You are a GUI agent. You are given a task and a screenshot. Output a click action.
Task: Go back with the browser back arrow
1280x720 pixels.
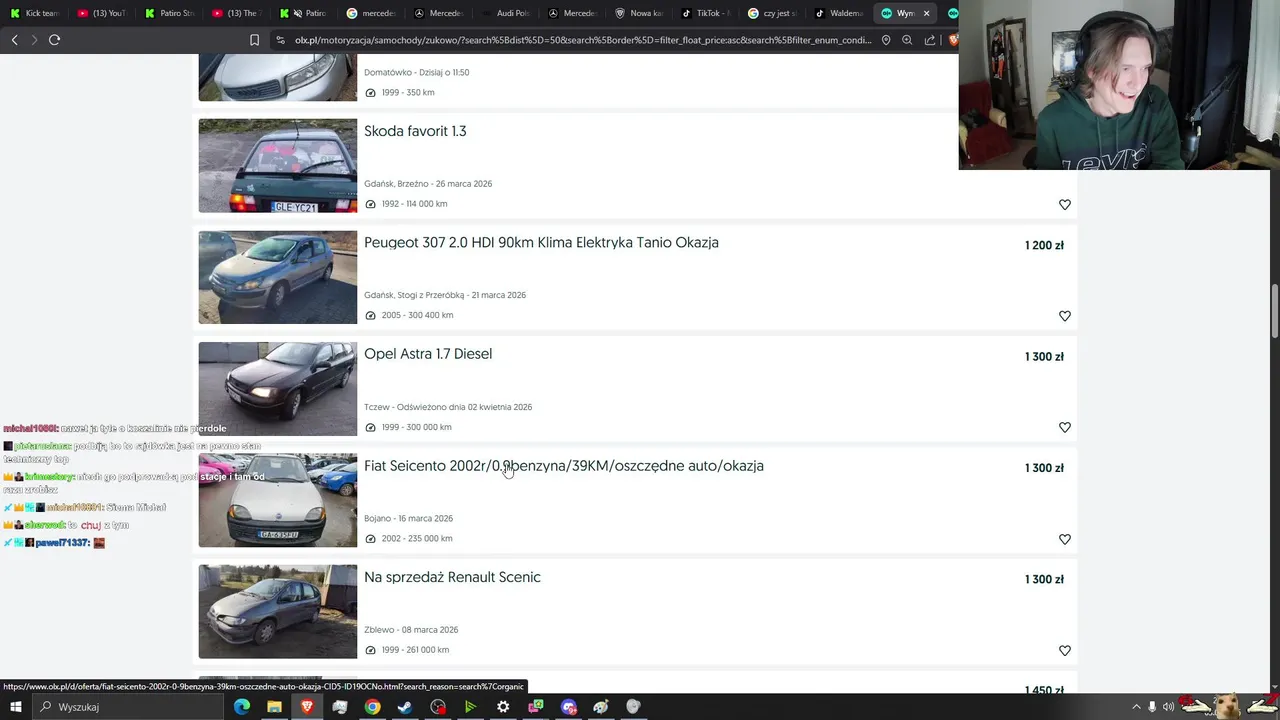point(14,40)
